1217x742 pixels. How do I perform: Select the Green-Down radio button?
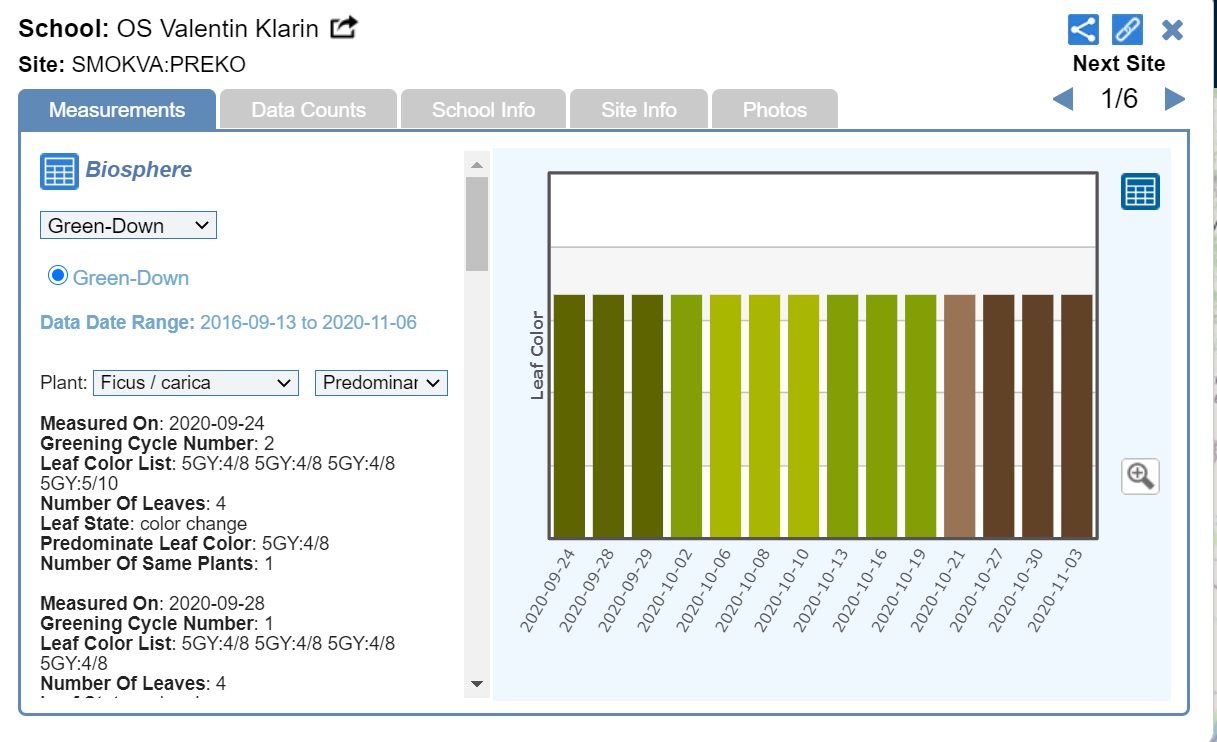coord(58,276)
